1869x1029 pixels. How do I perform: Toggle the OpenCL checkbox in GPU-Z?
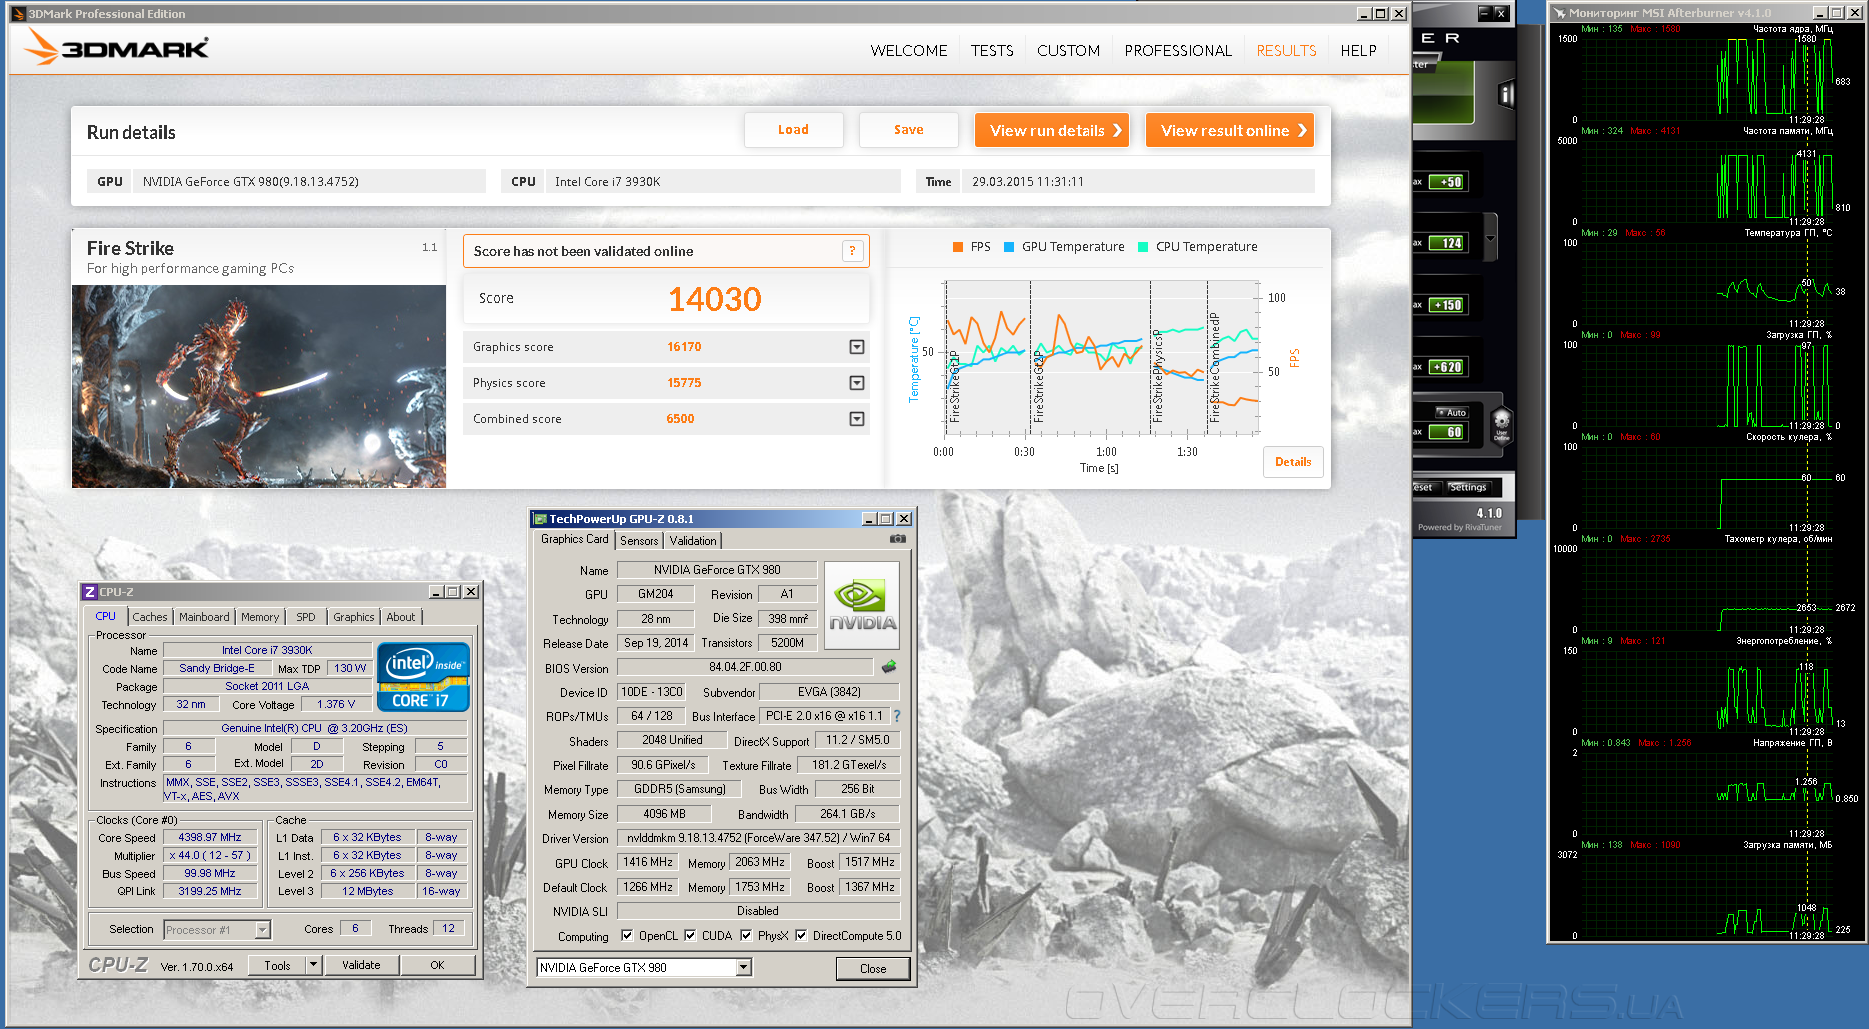click(x=627, y=936)
